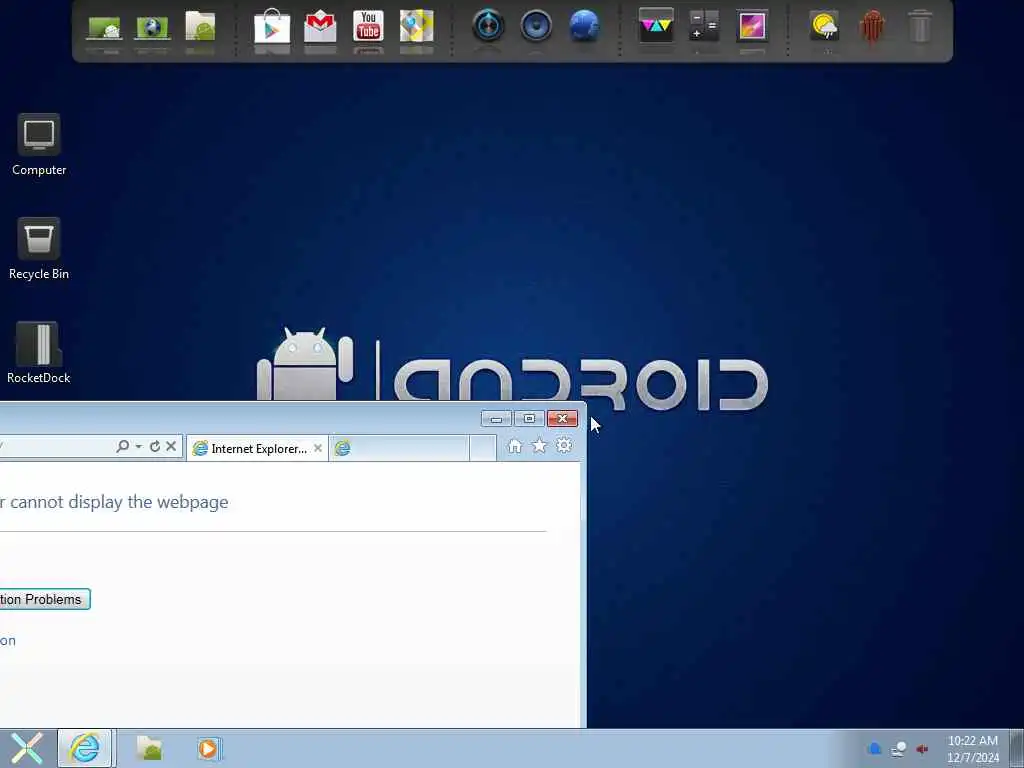This screenshot has height=768, width=1024.
Task: Open the colorful triangles app in the dock
Action: 656,26
